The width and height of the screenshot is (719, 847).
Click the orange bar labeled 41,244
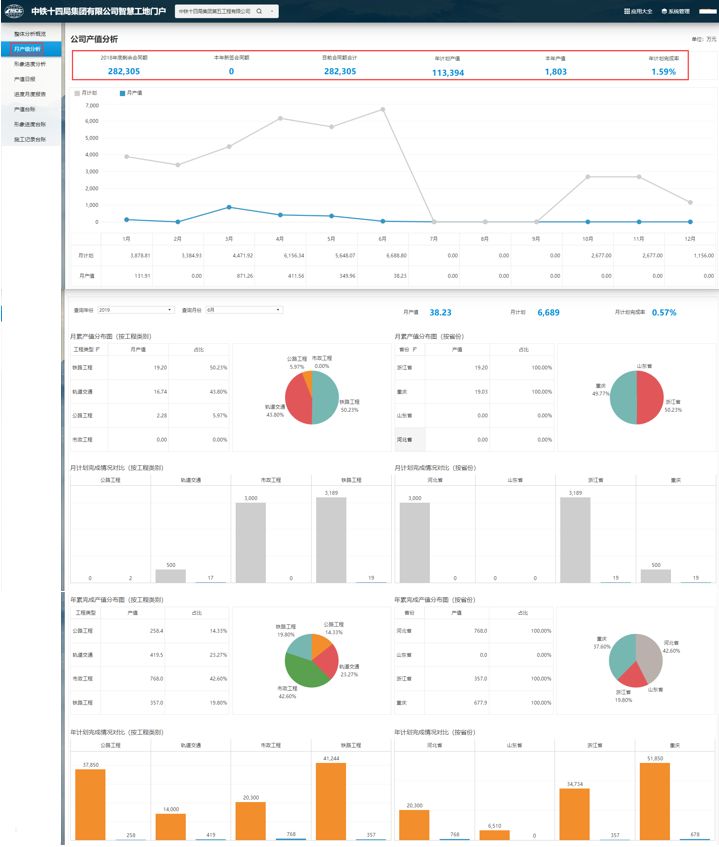coord(331,802)
